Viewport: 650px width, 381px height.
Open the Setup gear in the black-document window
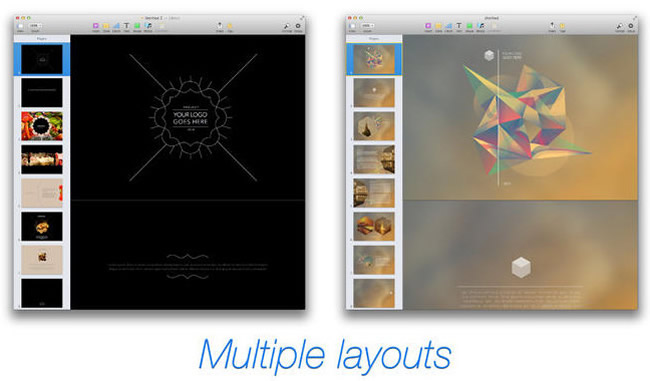pyautogui.click(x=298, y=27)
